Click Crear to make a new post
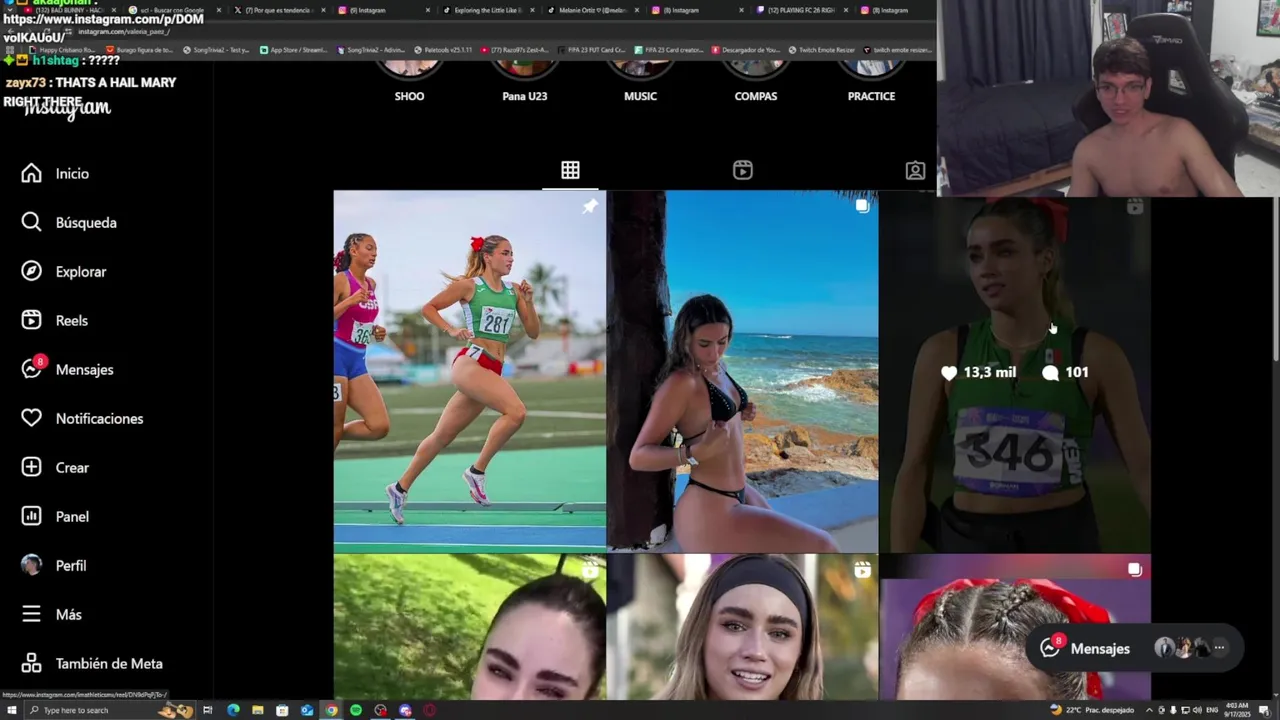 tap(55, 468)
